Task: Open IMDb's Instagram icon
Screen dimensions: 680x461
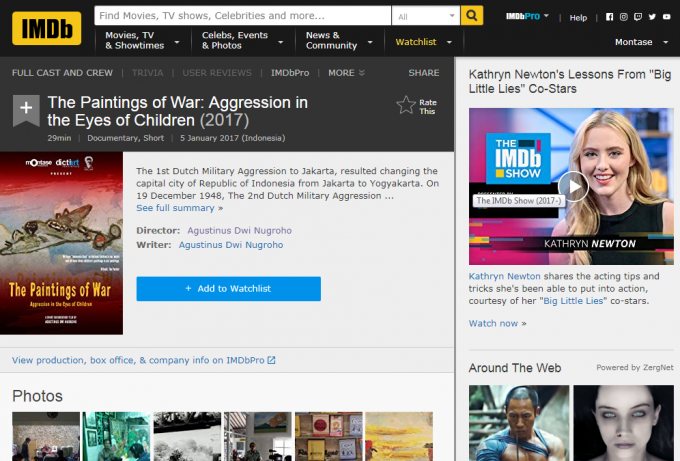Action: tap(624, 17)
